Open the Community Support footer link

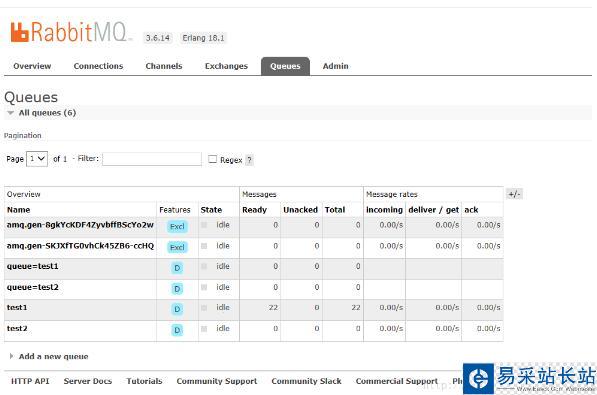pyautogui.click(x=217, y=381)
